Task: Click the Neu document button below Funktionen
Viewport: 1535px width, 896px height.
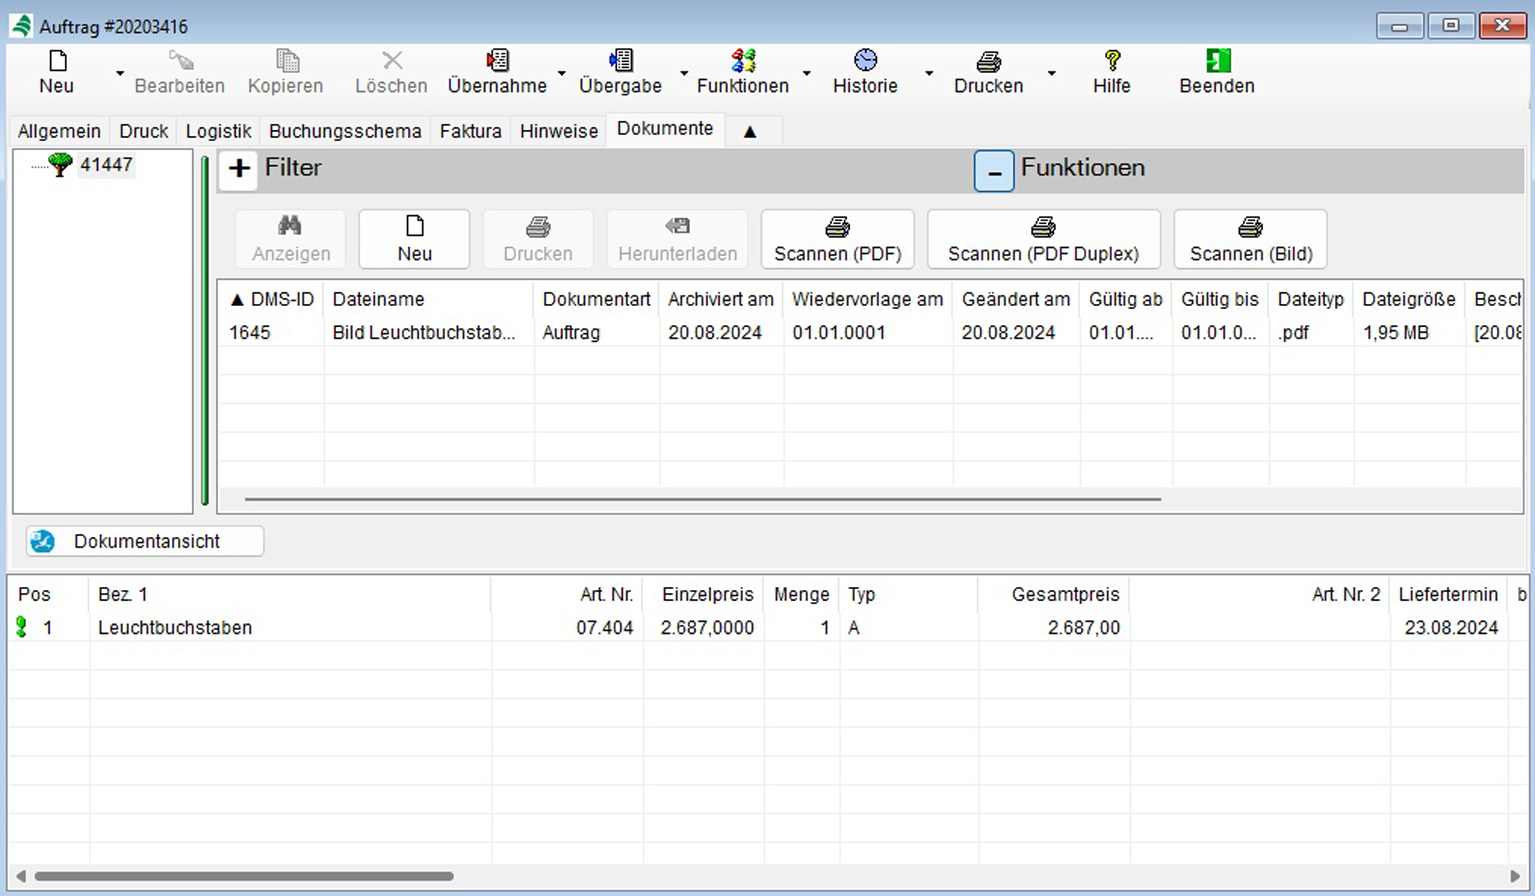Action: click(x=414, y=239)
